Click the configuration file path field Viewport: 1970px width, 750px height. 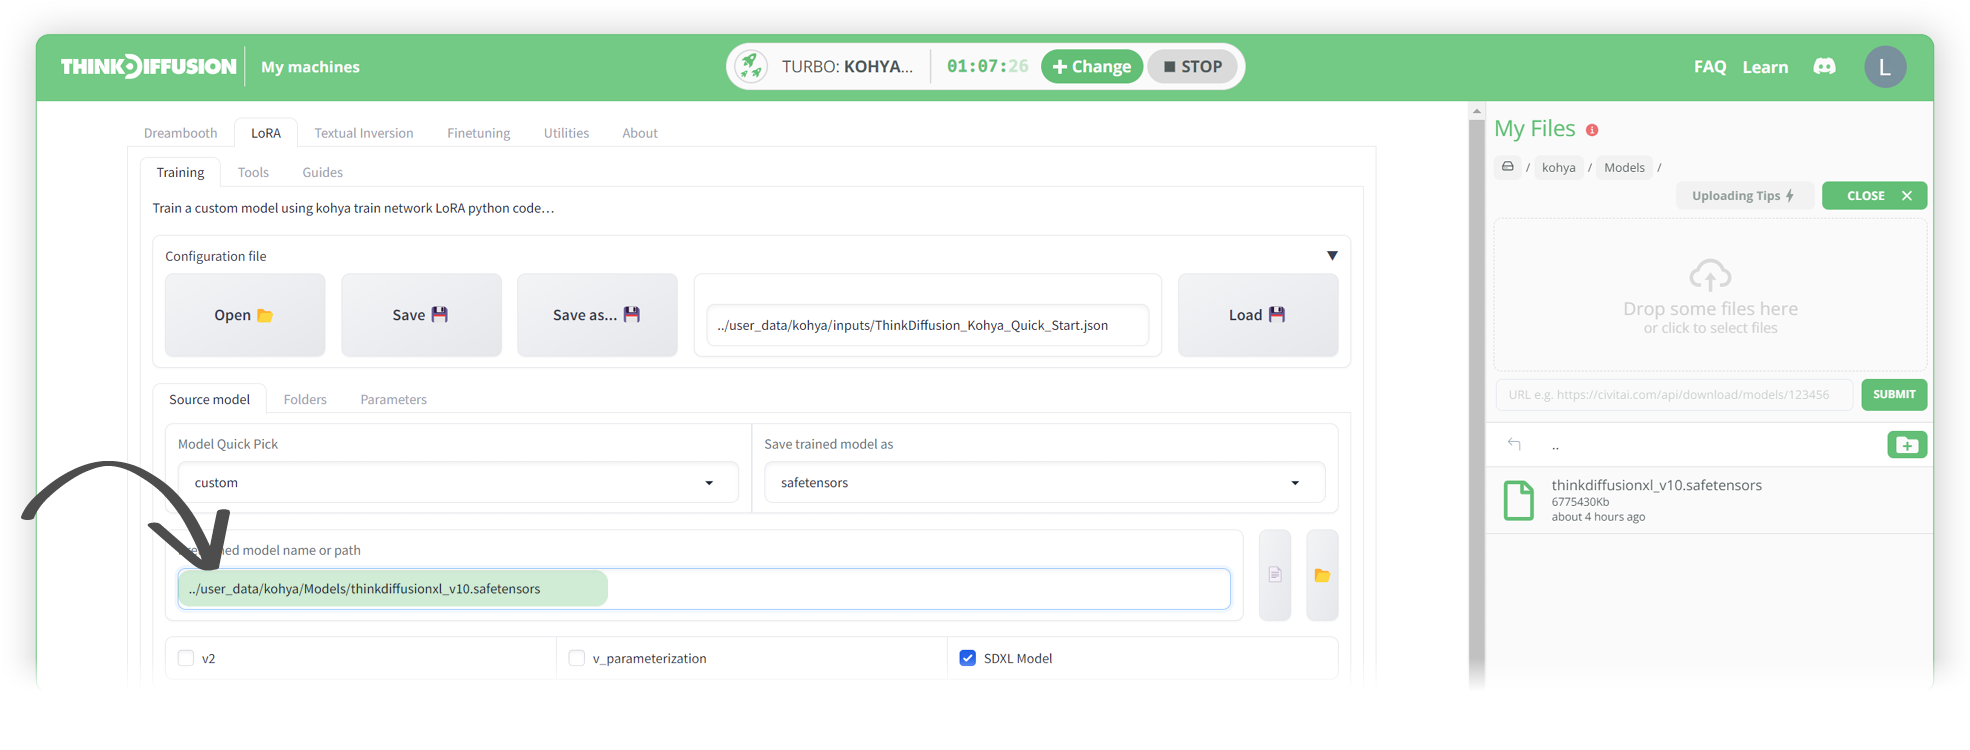928,325
